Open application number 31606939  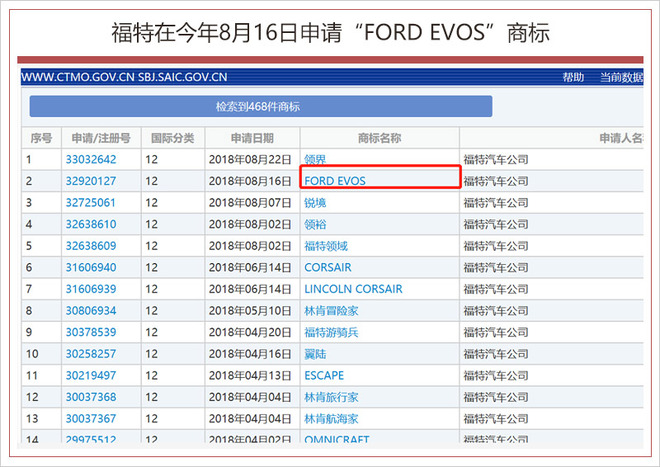91,289
